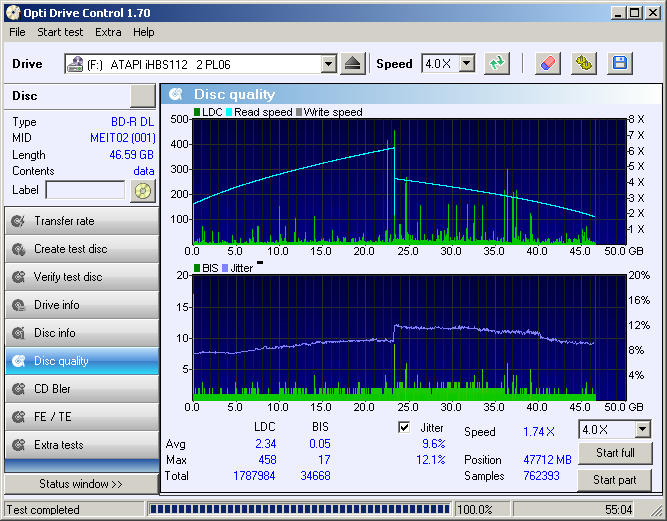
Task: Switch to Create test disc section
Action: (82, 249)
